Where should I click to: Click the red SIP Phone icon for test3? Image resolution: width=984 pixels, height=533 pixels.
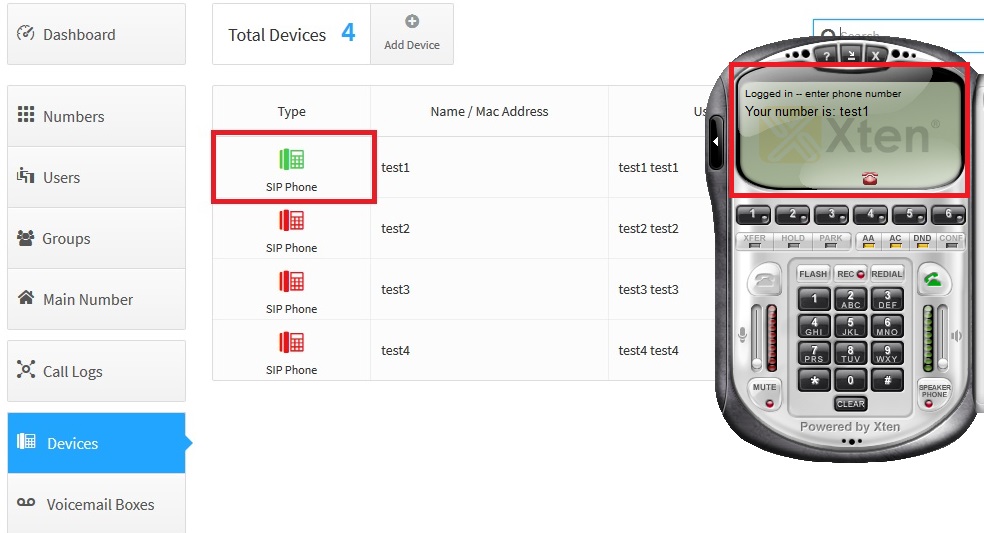pyautogui.click(x=291, y=281)
